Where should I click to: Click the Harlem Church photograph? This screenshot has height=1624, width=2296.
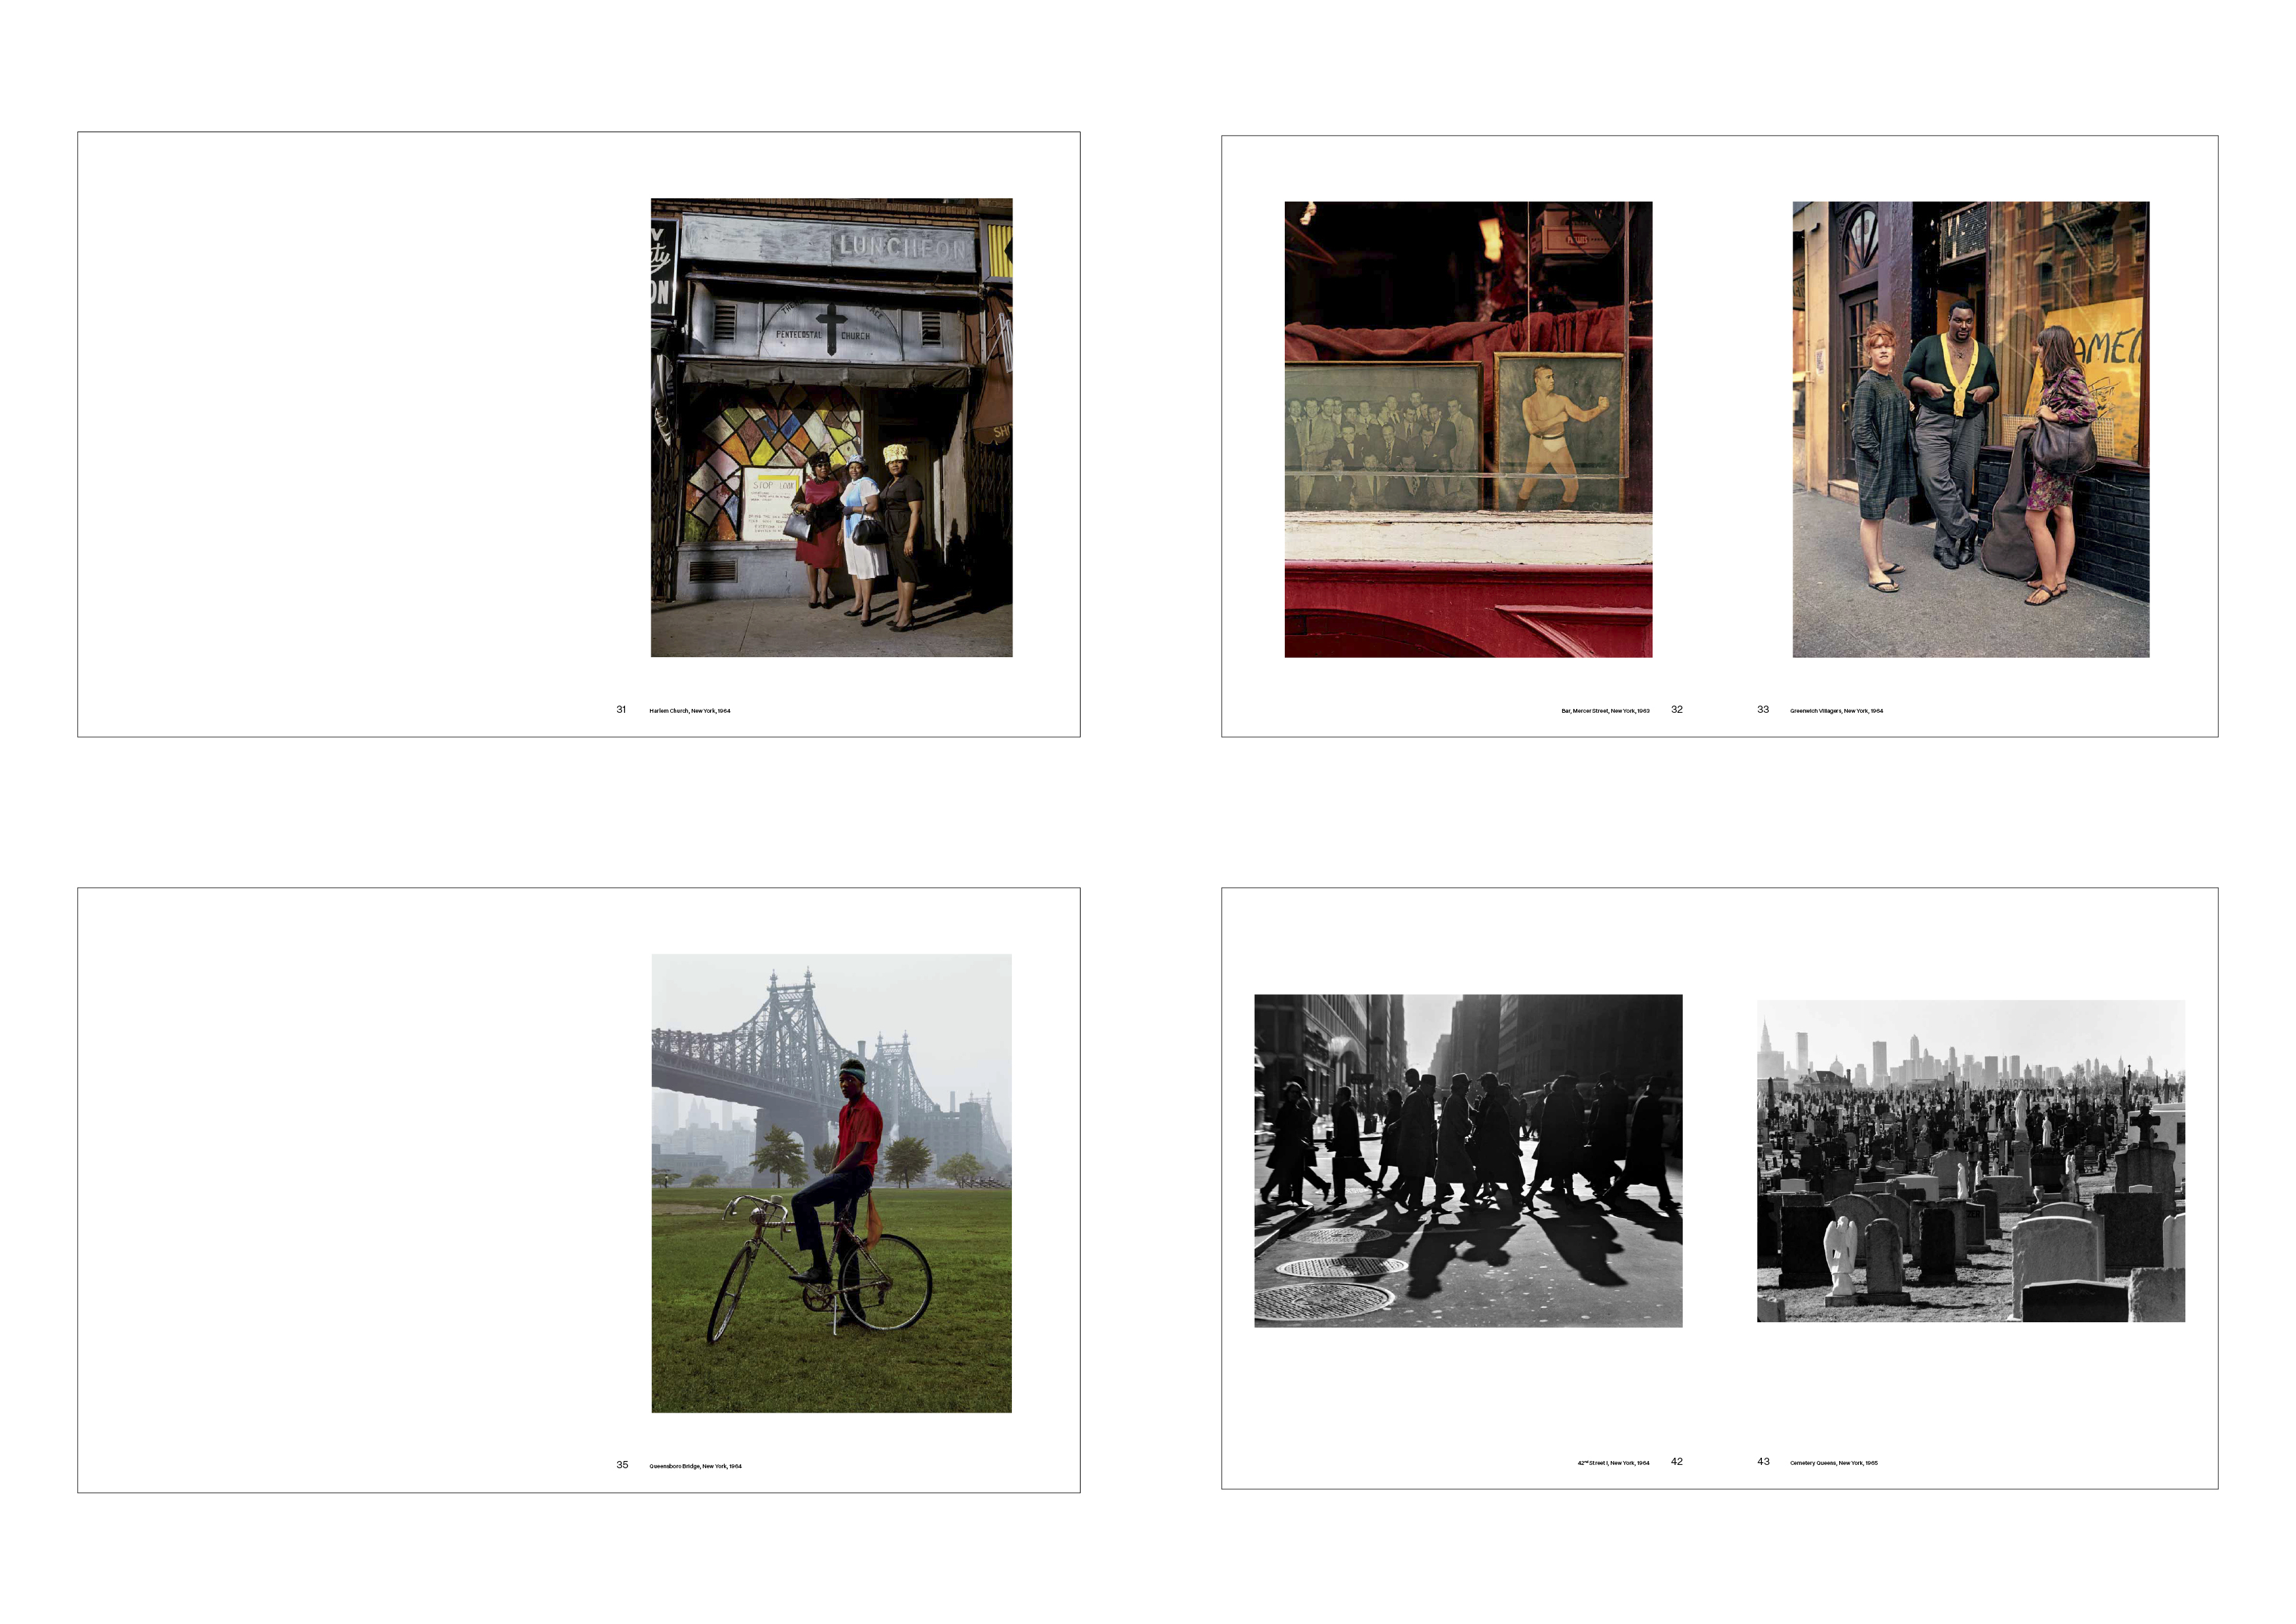[x=831, y=427]
